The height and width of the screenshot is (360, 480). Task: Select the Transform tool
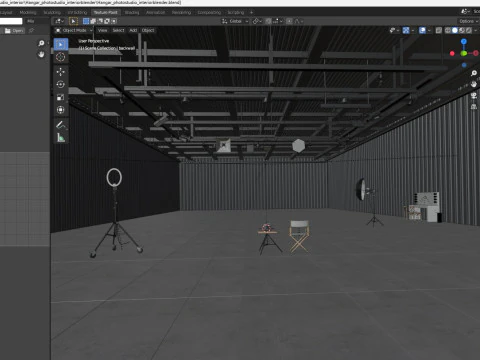click(x=60, y=110)
